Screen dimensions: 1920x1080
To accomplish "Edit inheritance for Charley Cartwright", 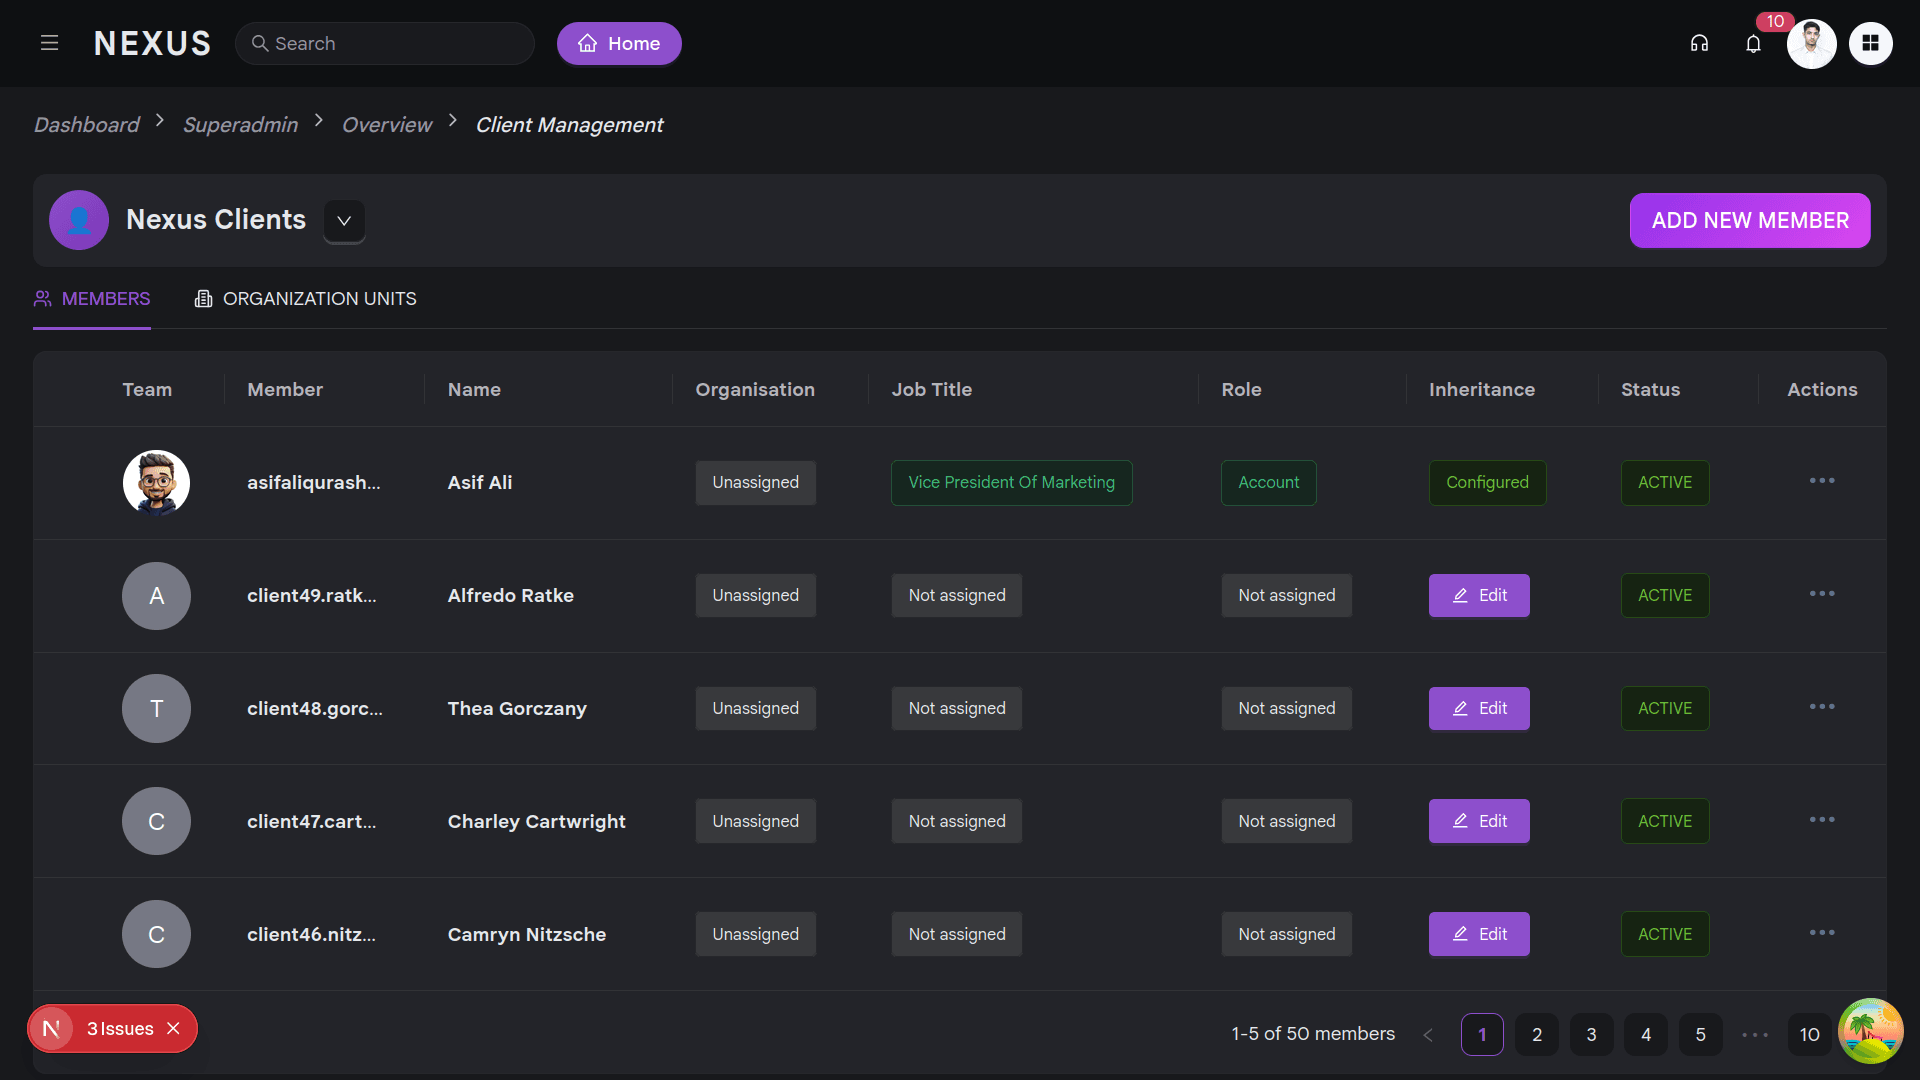I will (x=1479, y=821).
